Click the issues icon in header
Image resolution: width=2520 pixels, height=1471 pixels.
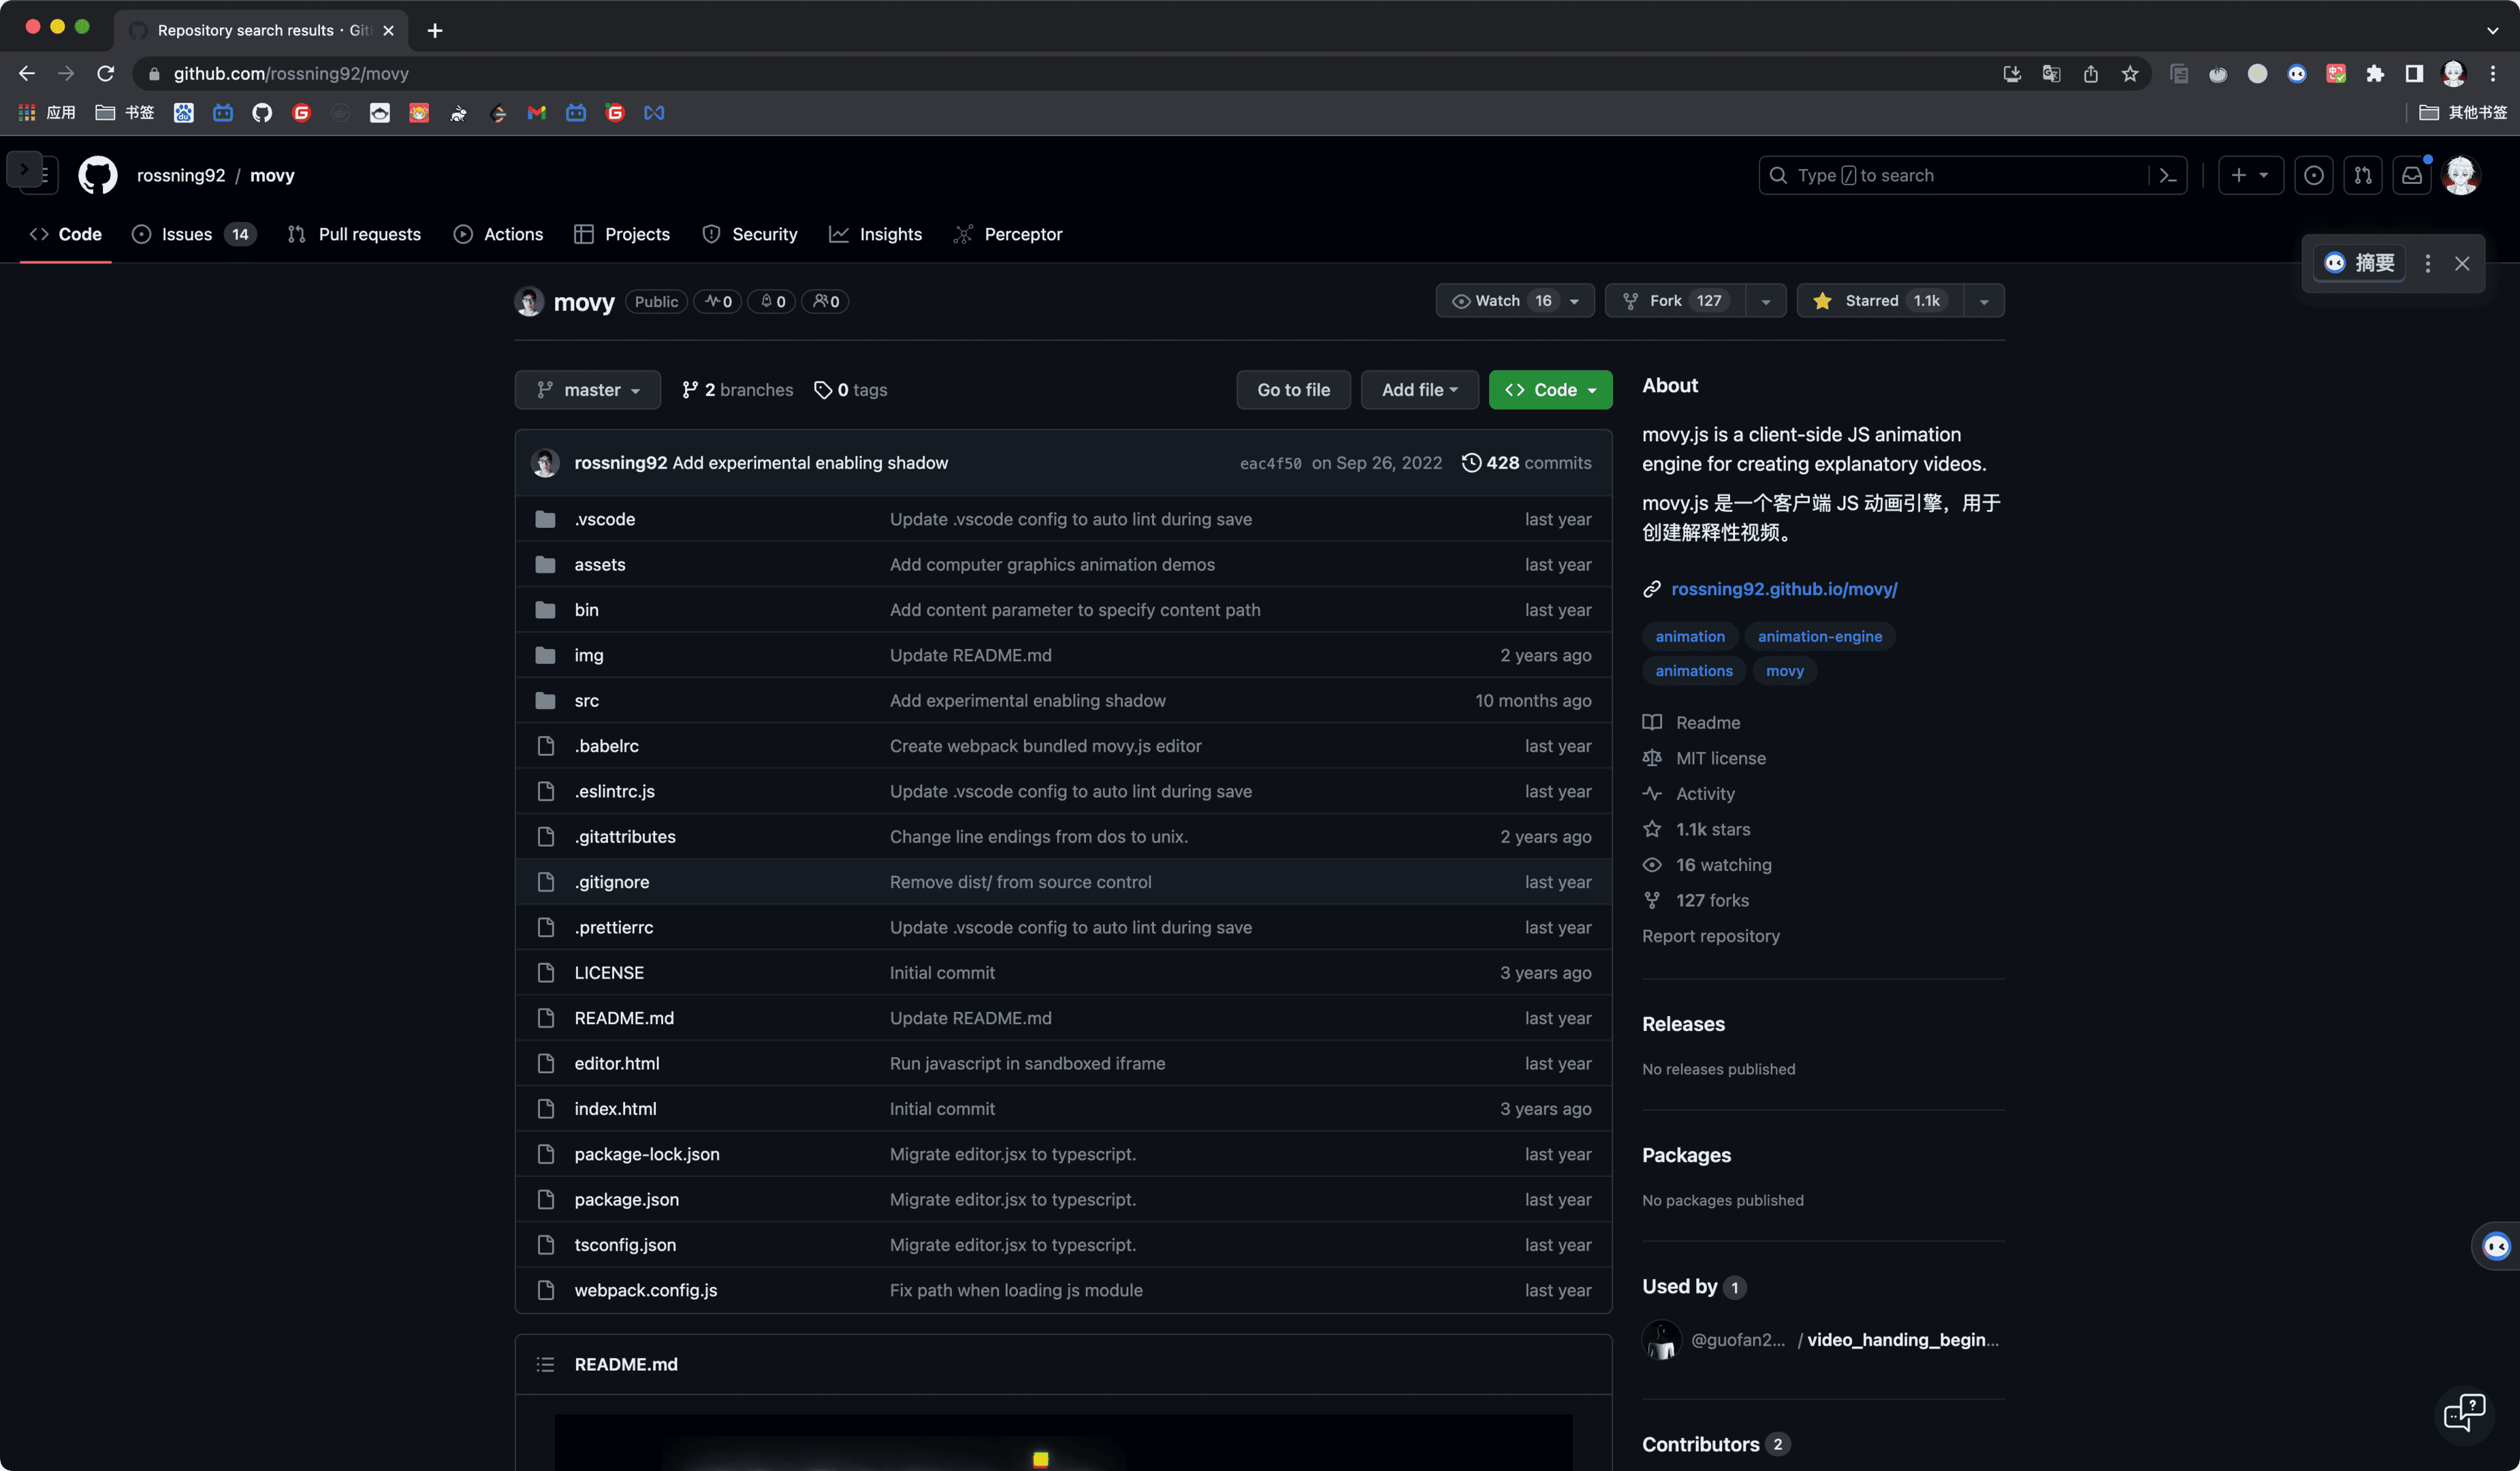pyautogui.click(x=2313, y=175)
